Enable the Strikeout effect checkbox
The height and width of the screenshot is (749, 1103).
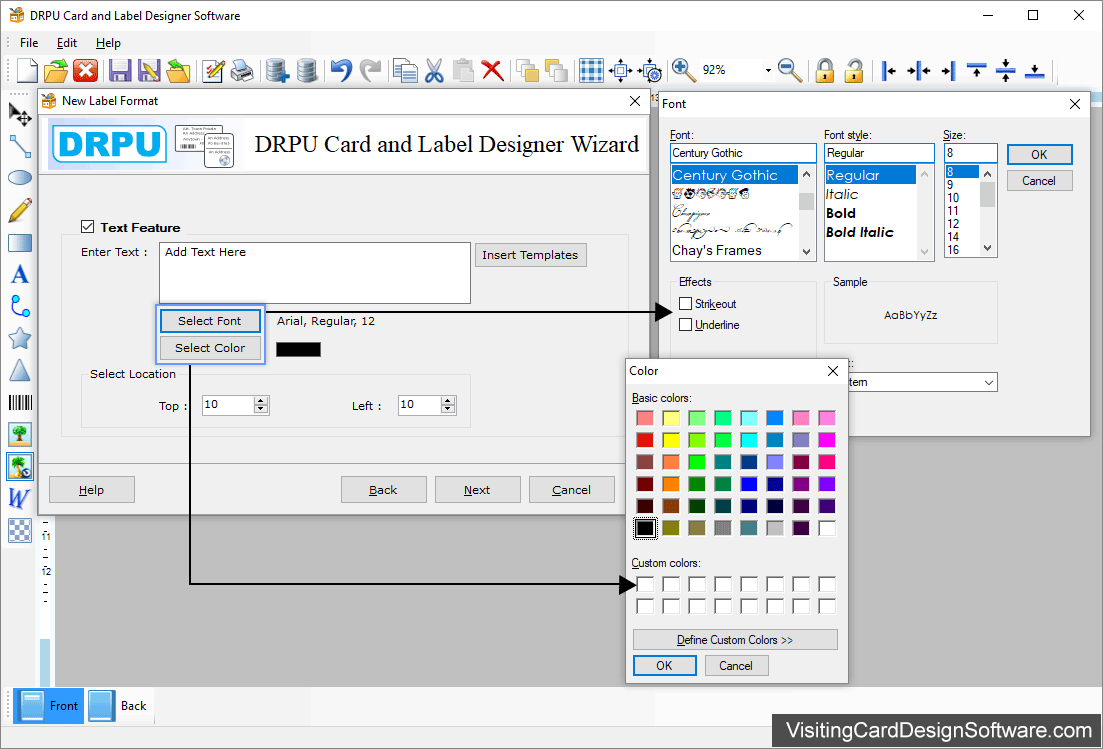(x=685, y=304)
